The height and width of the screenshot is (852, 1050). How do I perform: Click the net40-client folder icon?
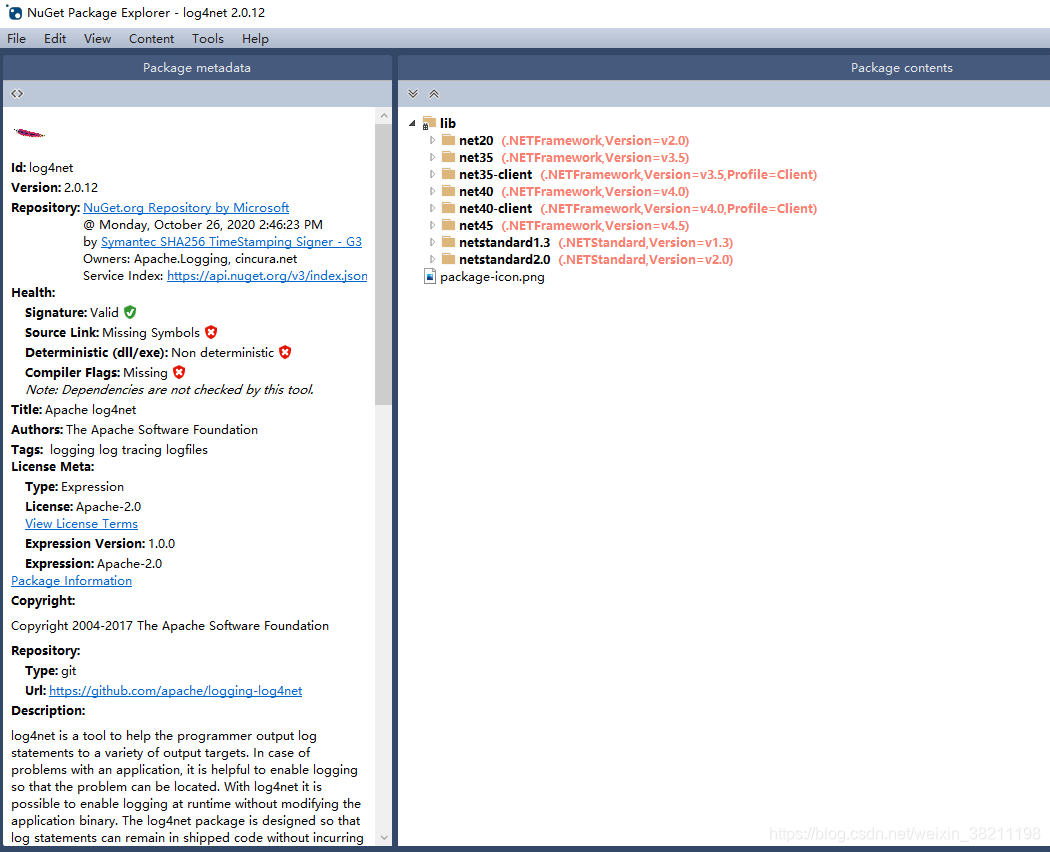[x=449, y=208]
